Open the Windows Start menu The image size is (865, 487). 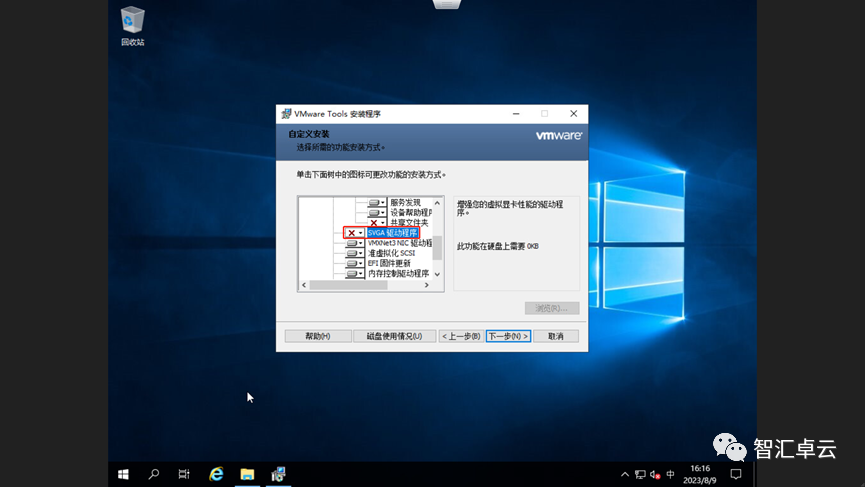click(x=124, y=474)
